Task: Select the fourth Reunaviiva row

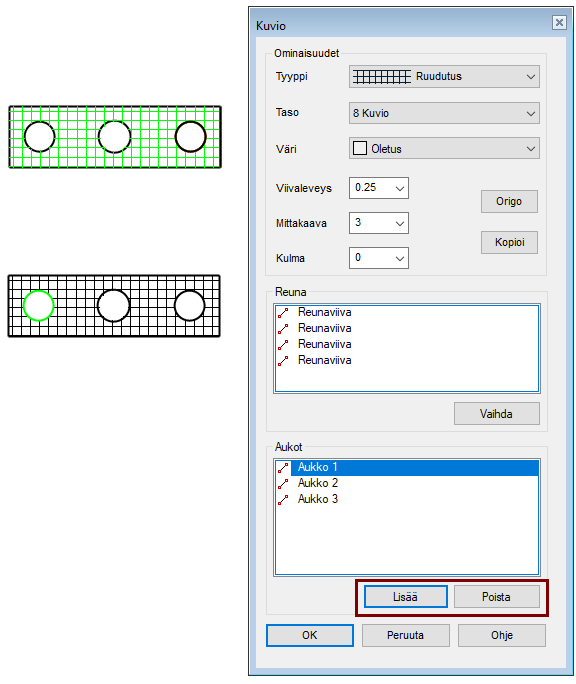Action: 407,360
